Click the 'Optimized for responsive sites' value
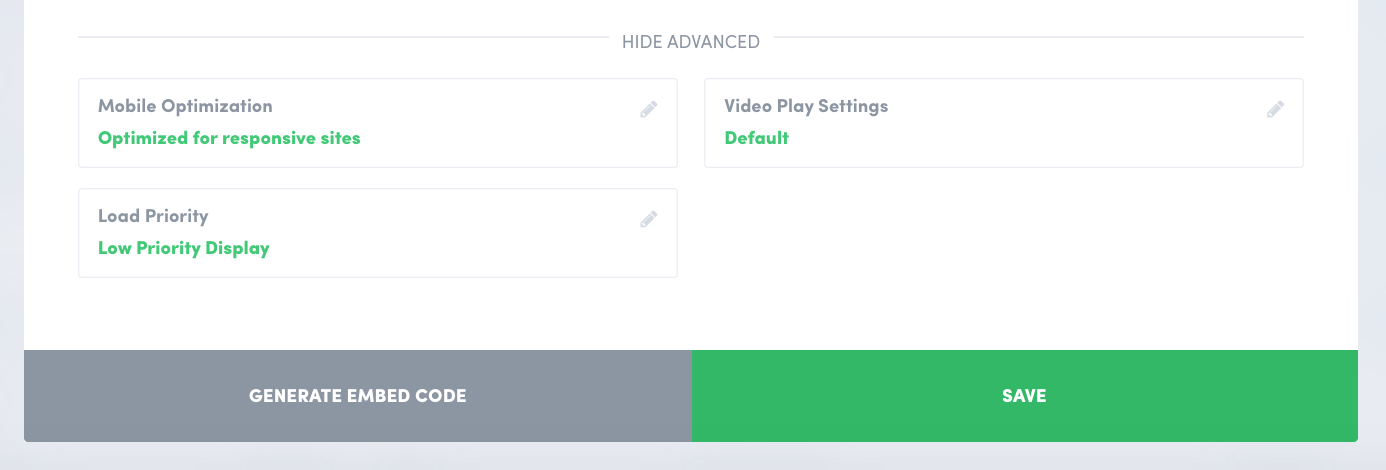 pos(229,138)
